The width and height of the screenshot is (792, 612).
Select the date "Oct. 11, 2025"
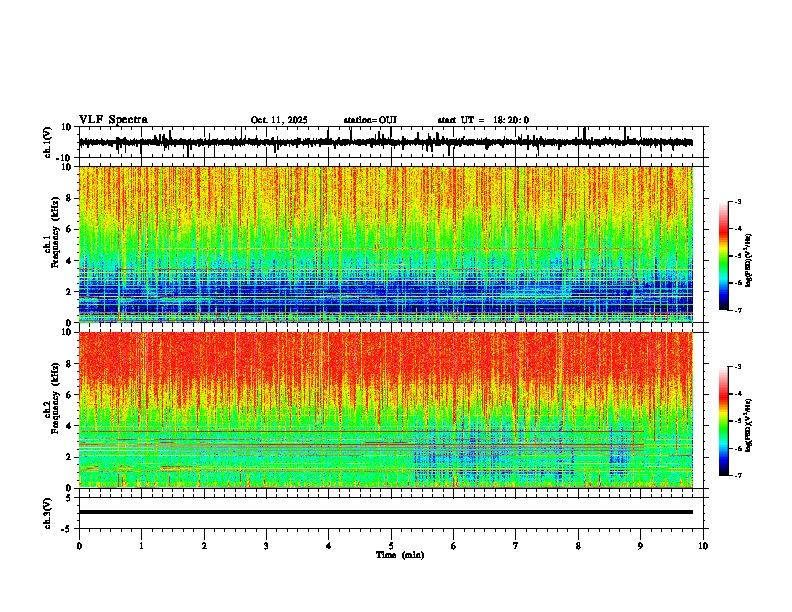coord(279,120)
